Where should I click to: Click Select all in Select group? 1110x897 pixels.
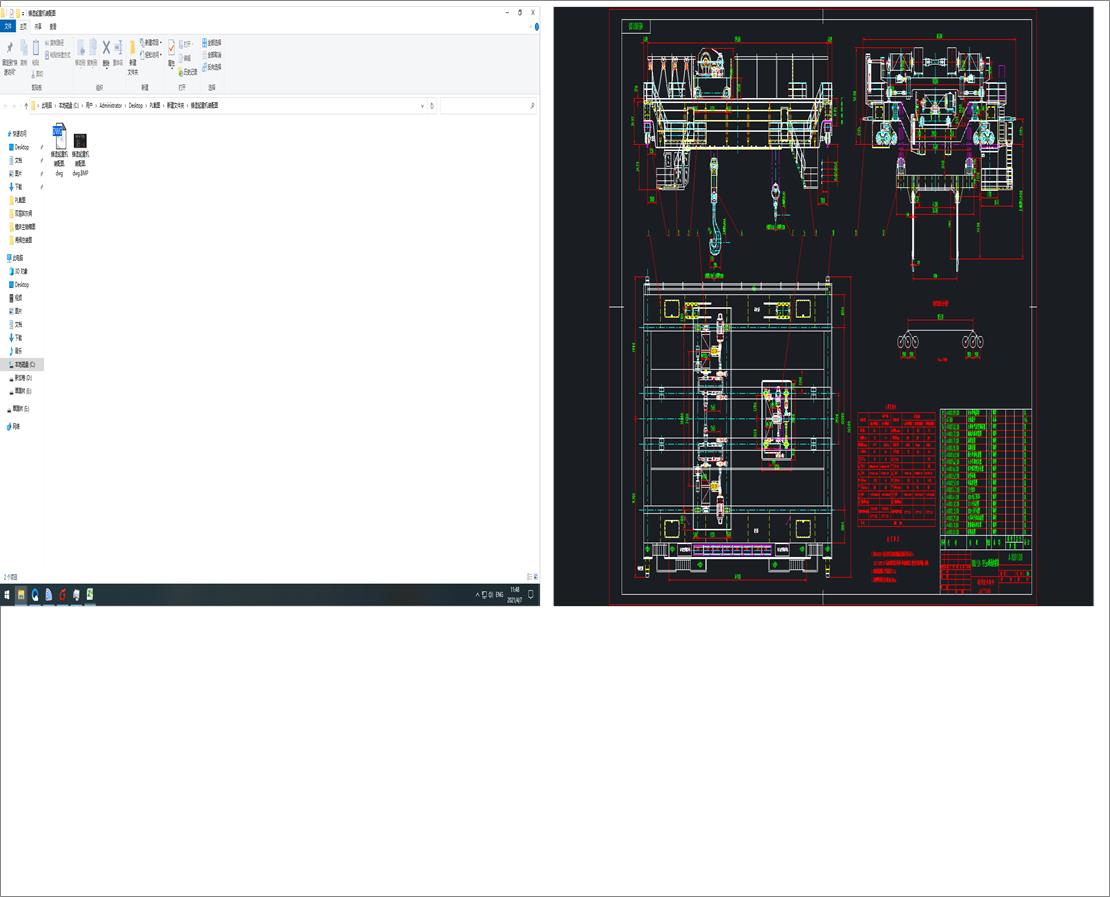[x=212, y=42]
